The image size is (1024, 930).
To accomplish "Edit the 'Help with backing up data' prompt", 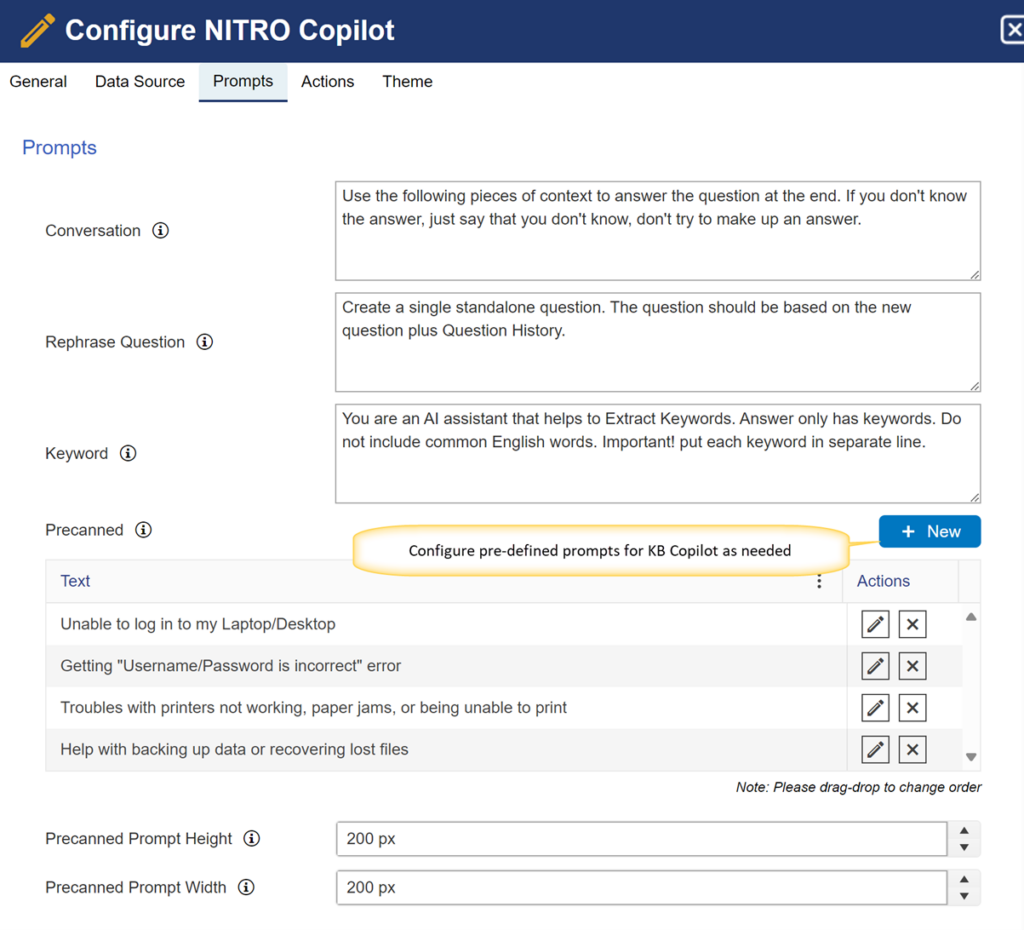I will coord(875,750).
